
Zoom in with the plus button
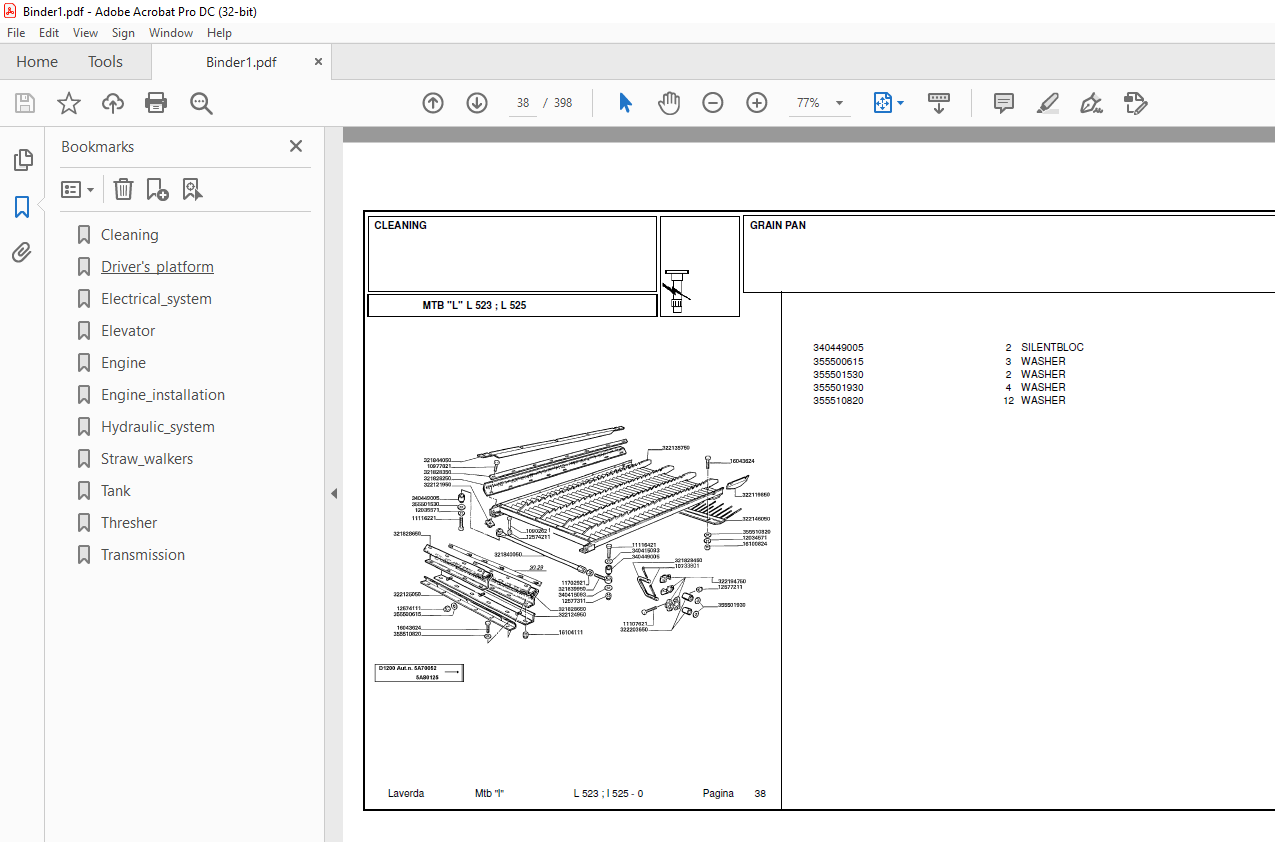click(x=757, y=103)
